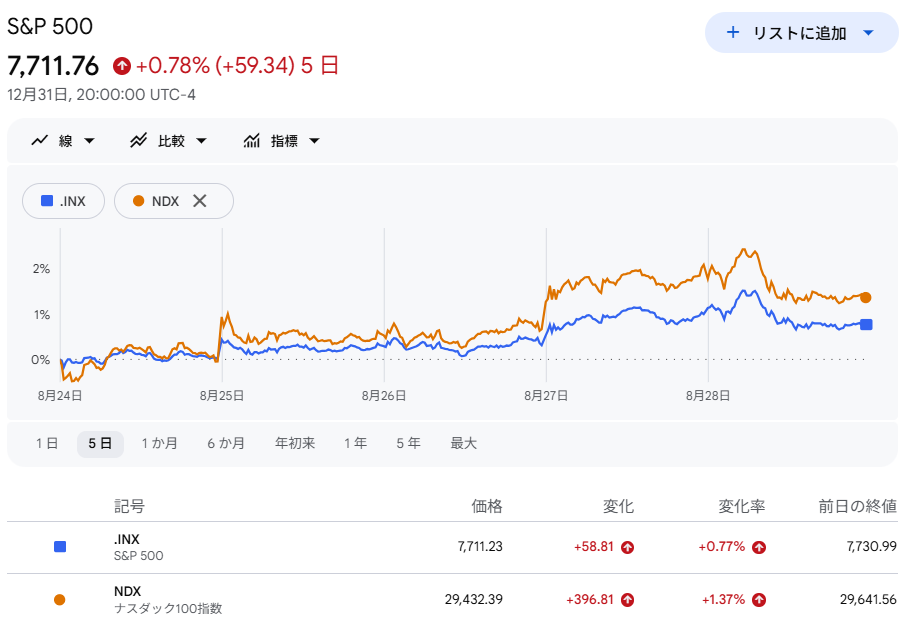The image size is (910, 620).
Task: Click the 8月27日 axis date label
Action: coord(546,396)
